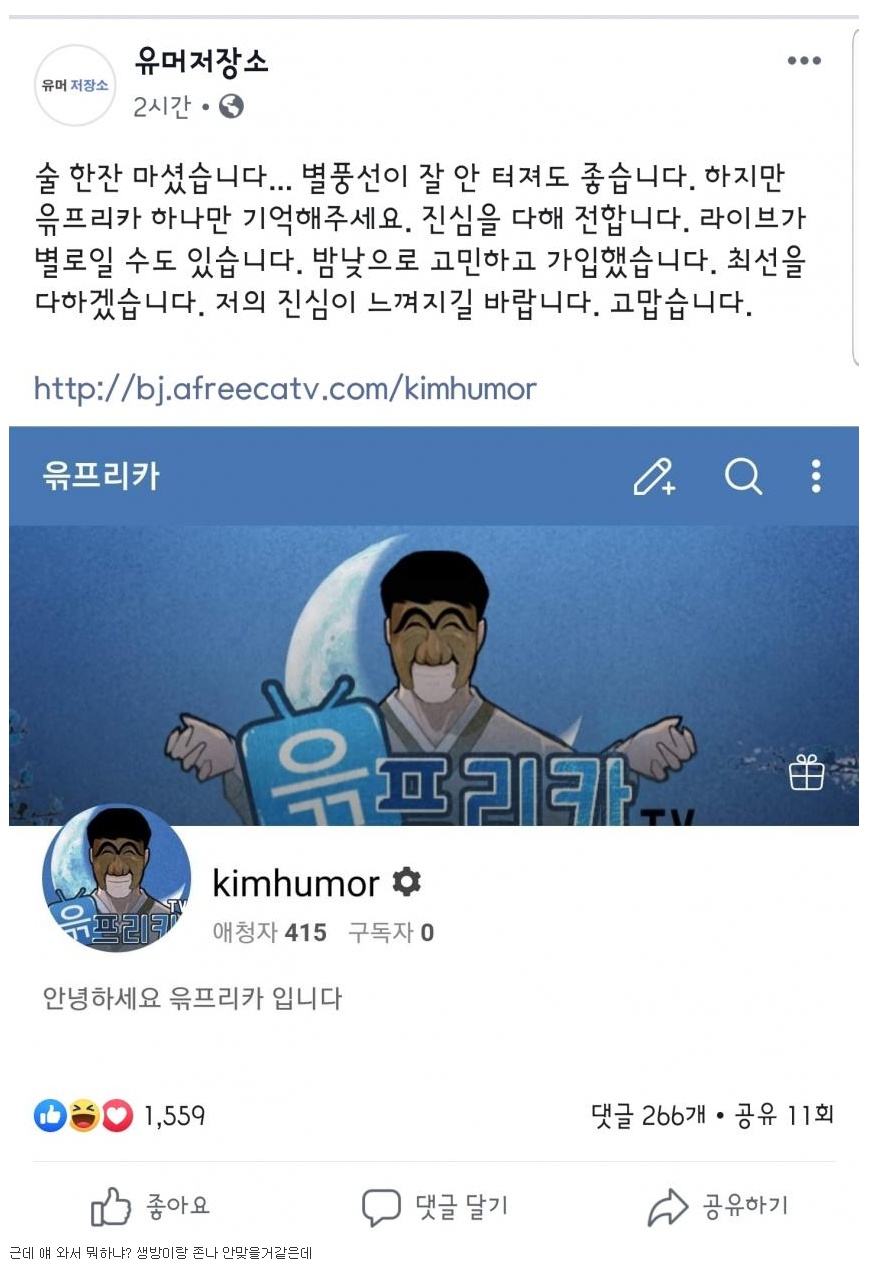Open the bj.afreecatv.com/kimhumor link

pyautogui.click(x=285, y=388)
